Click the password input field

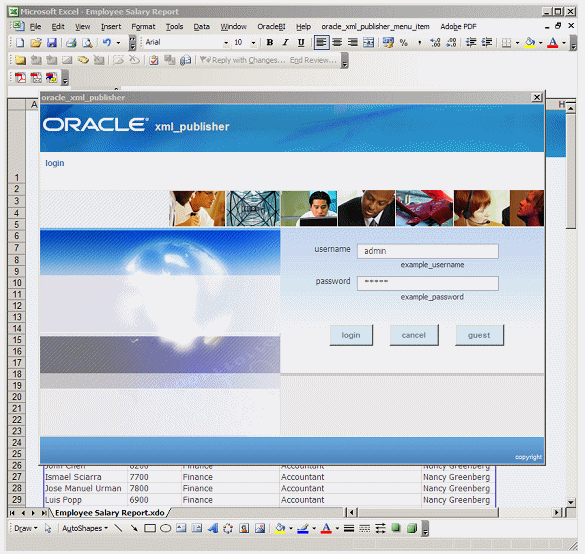coord(428,283)
